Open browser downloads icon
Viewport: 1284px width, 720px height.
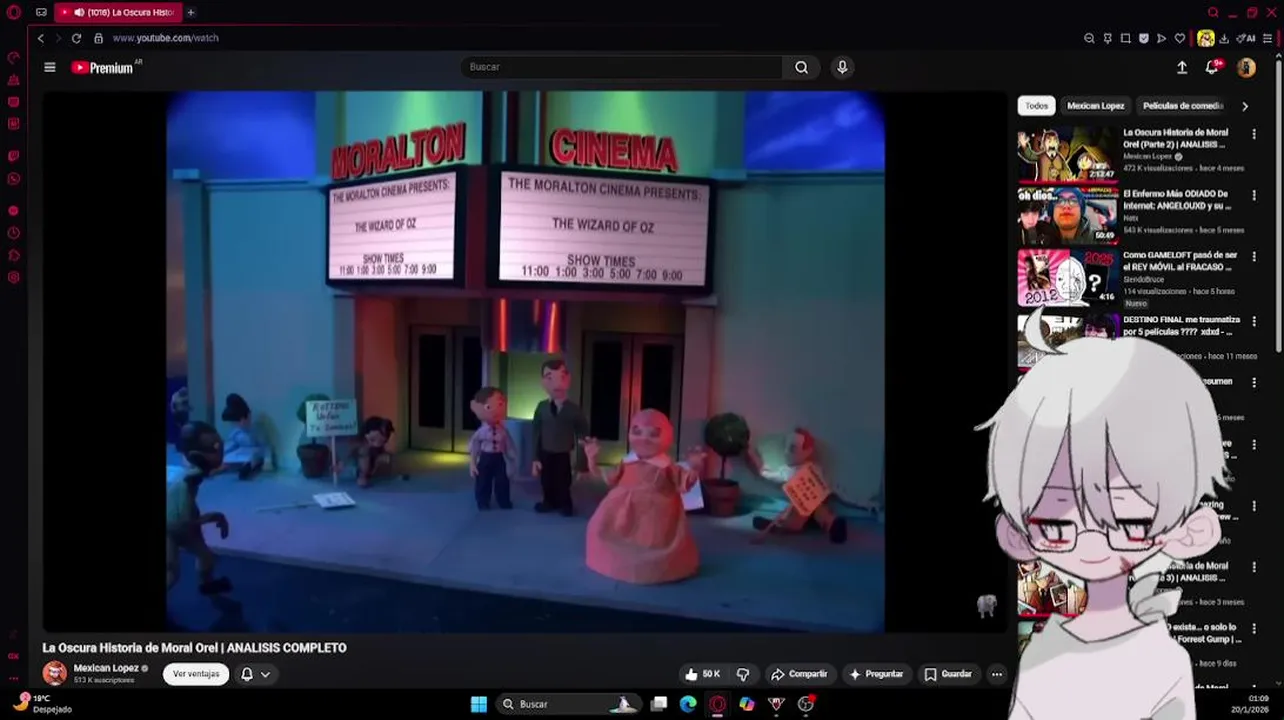click(x=1224, y=38)
